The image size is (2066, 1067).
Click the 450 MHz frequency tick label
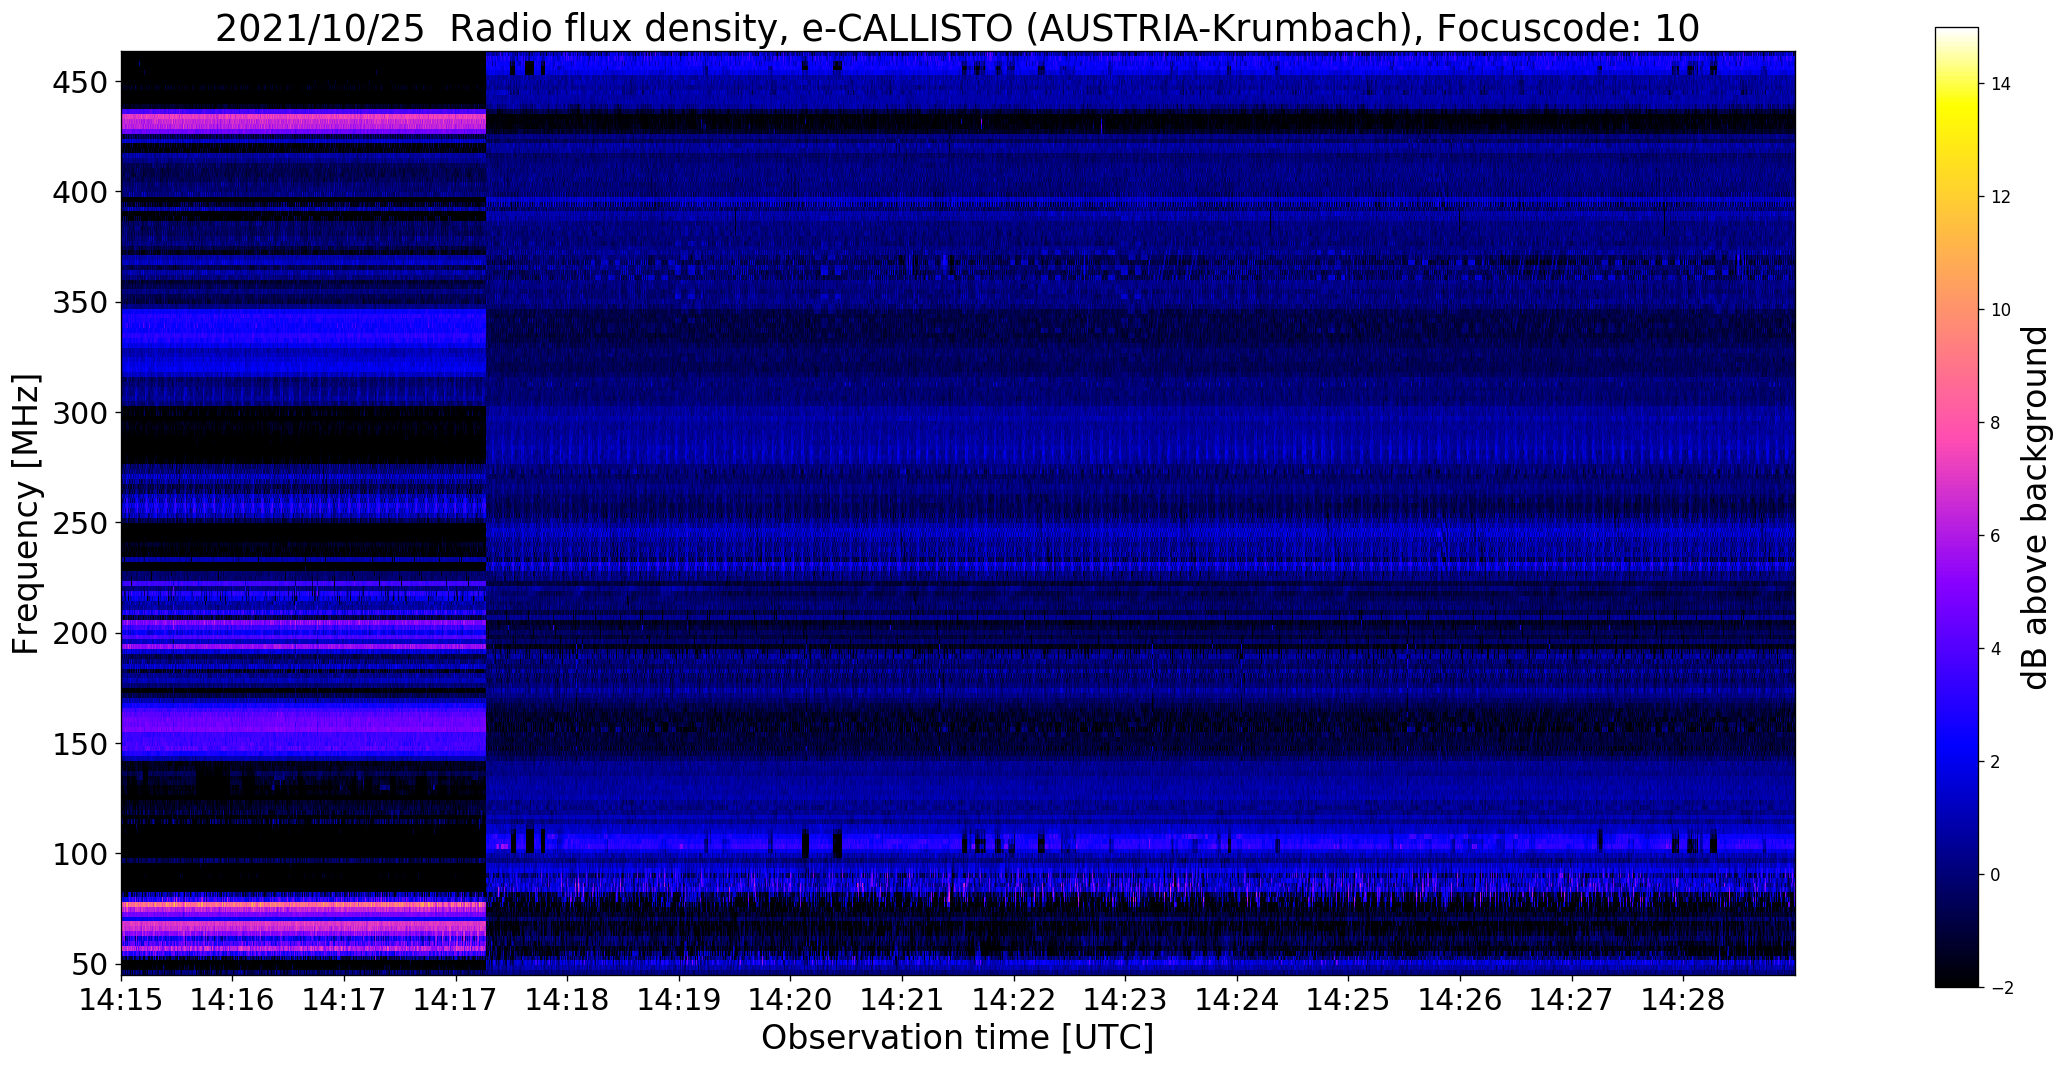point(80,81)
